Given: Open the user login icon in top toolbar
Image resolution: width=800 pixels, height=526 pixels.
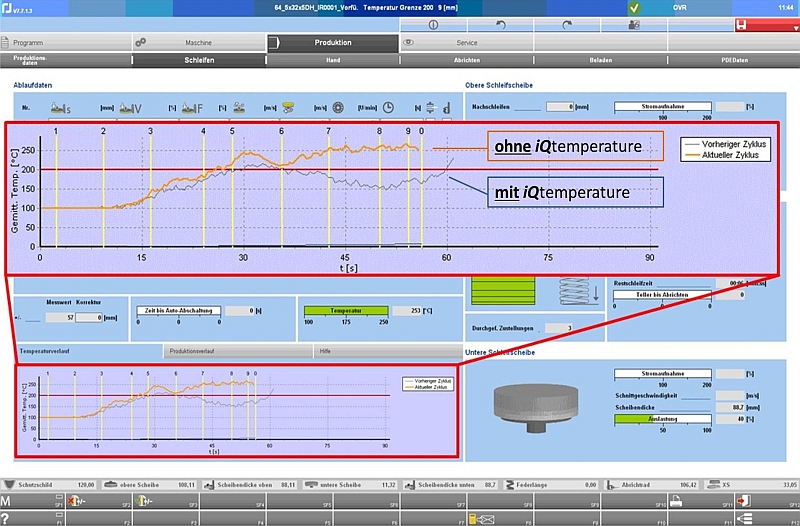Looking at the screenshot, I should click(x=634, y=24).
